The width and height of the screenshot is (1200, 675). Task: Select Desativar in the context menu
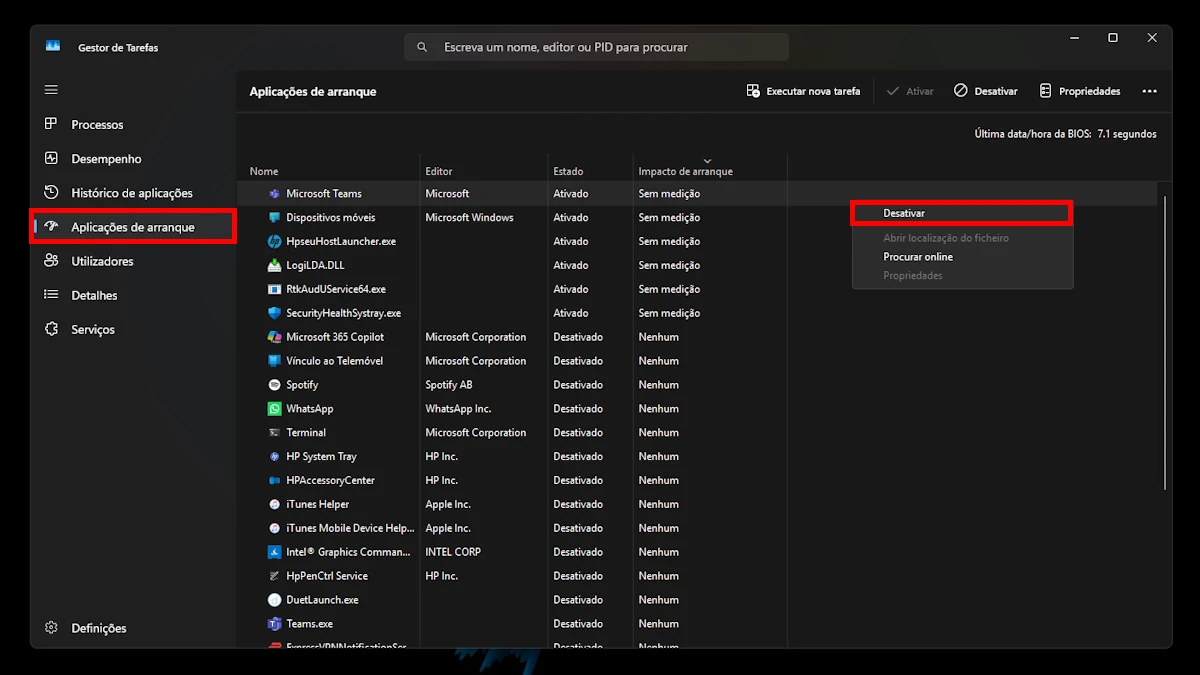(904, 213)
